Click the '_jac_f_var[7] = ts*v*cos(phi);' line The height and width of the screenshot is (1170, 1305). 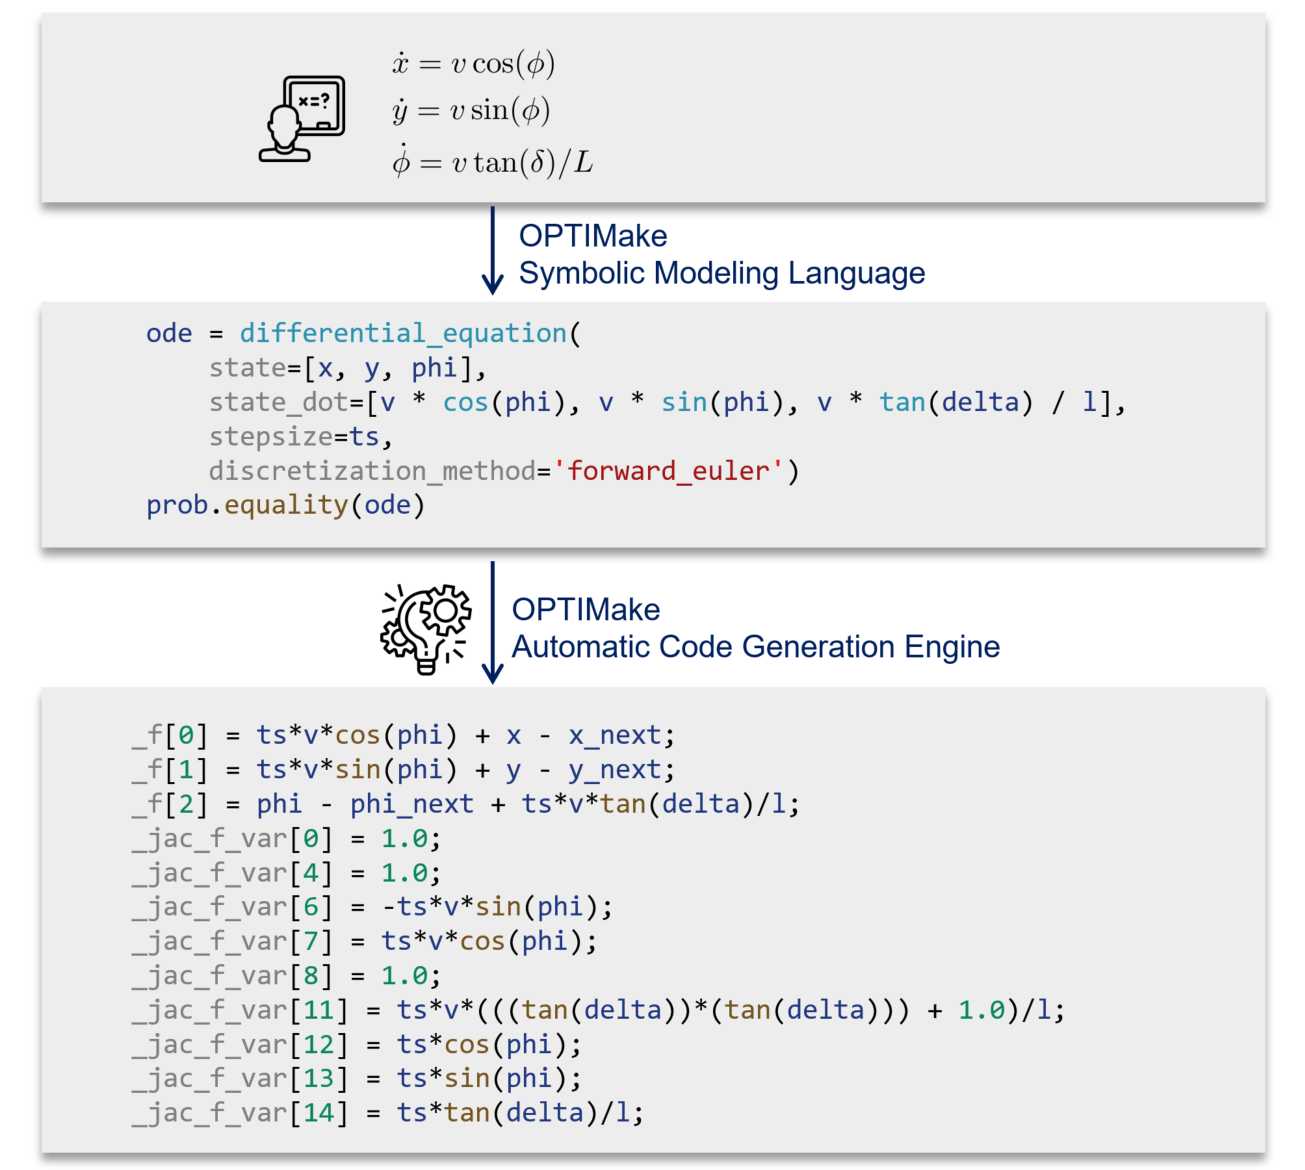[x=364, y=941]
